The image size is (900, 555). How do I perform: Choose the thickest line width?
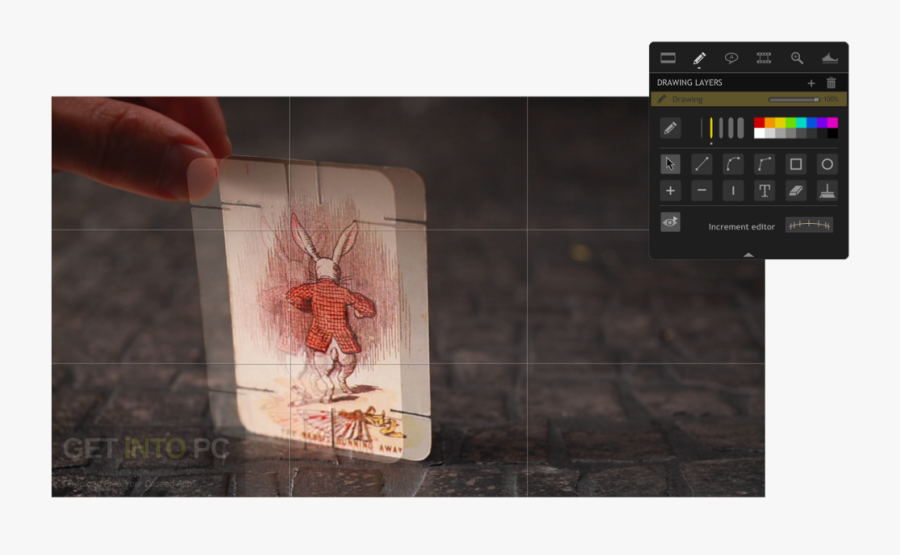coord(740,127)
